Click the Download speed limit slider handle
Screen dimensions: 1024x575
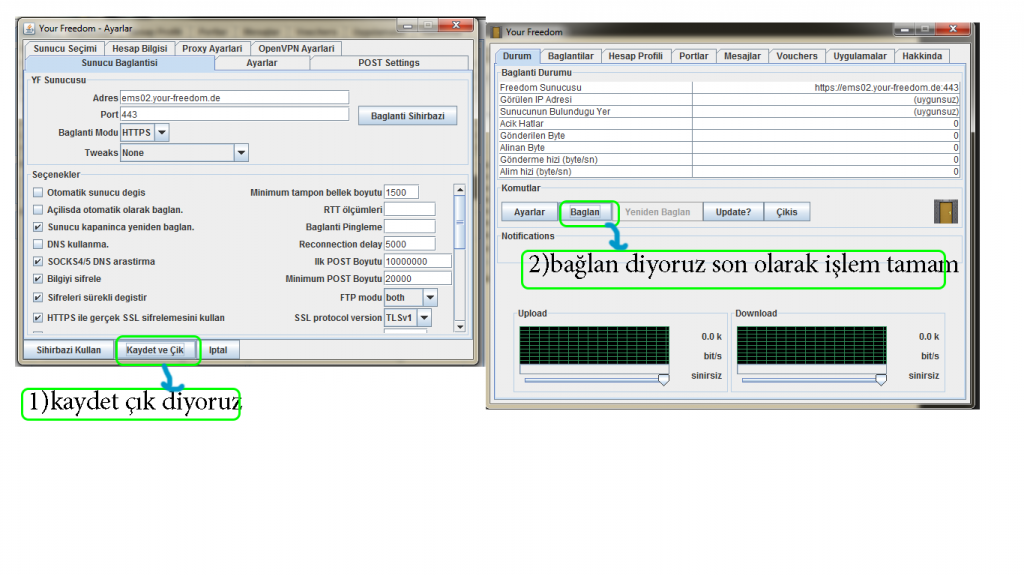881,380
